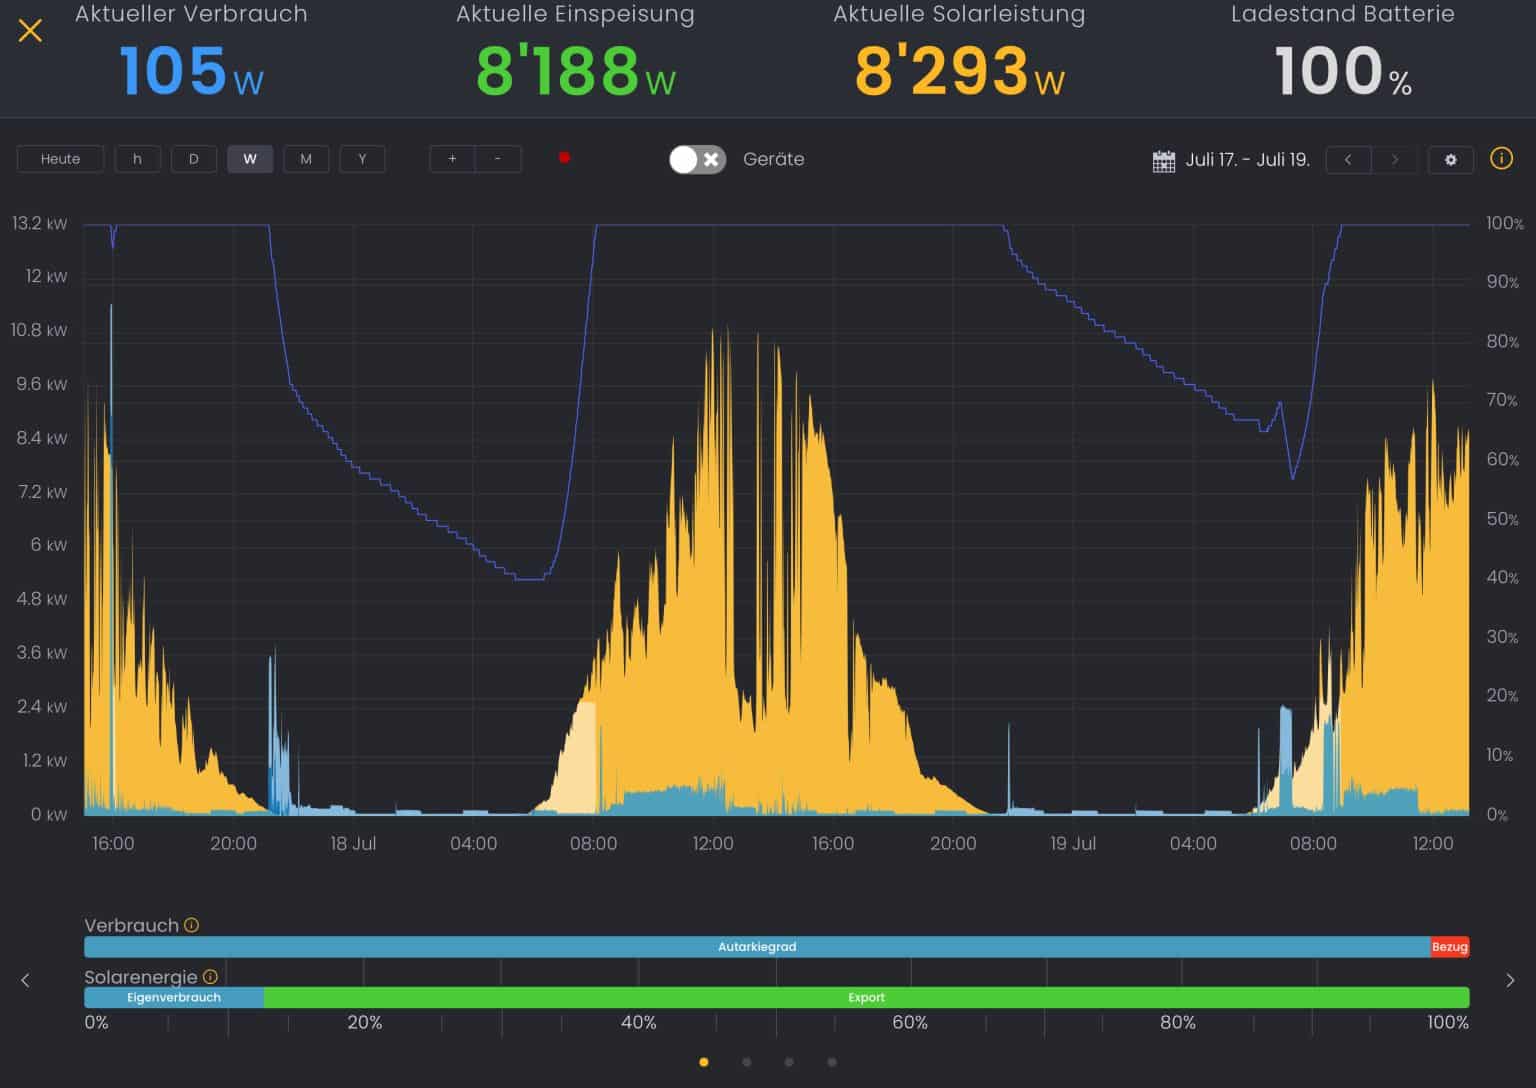This screenshot has width=1536, height=1088.
Task: Toggle the Geräte switch on
Action: (x=697, y=159)
